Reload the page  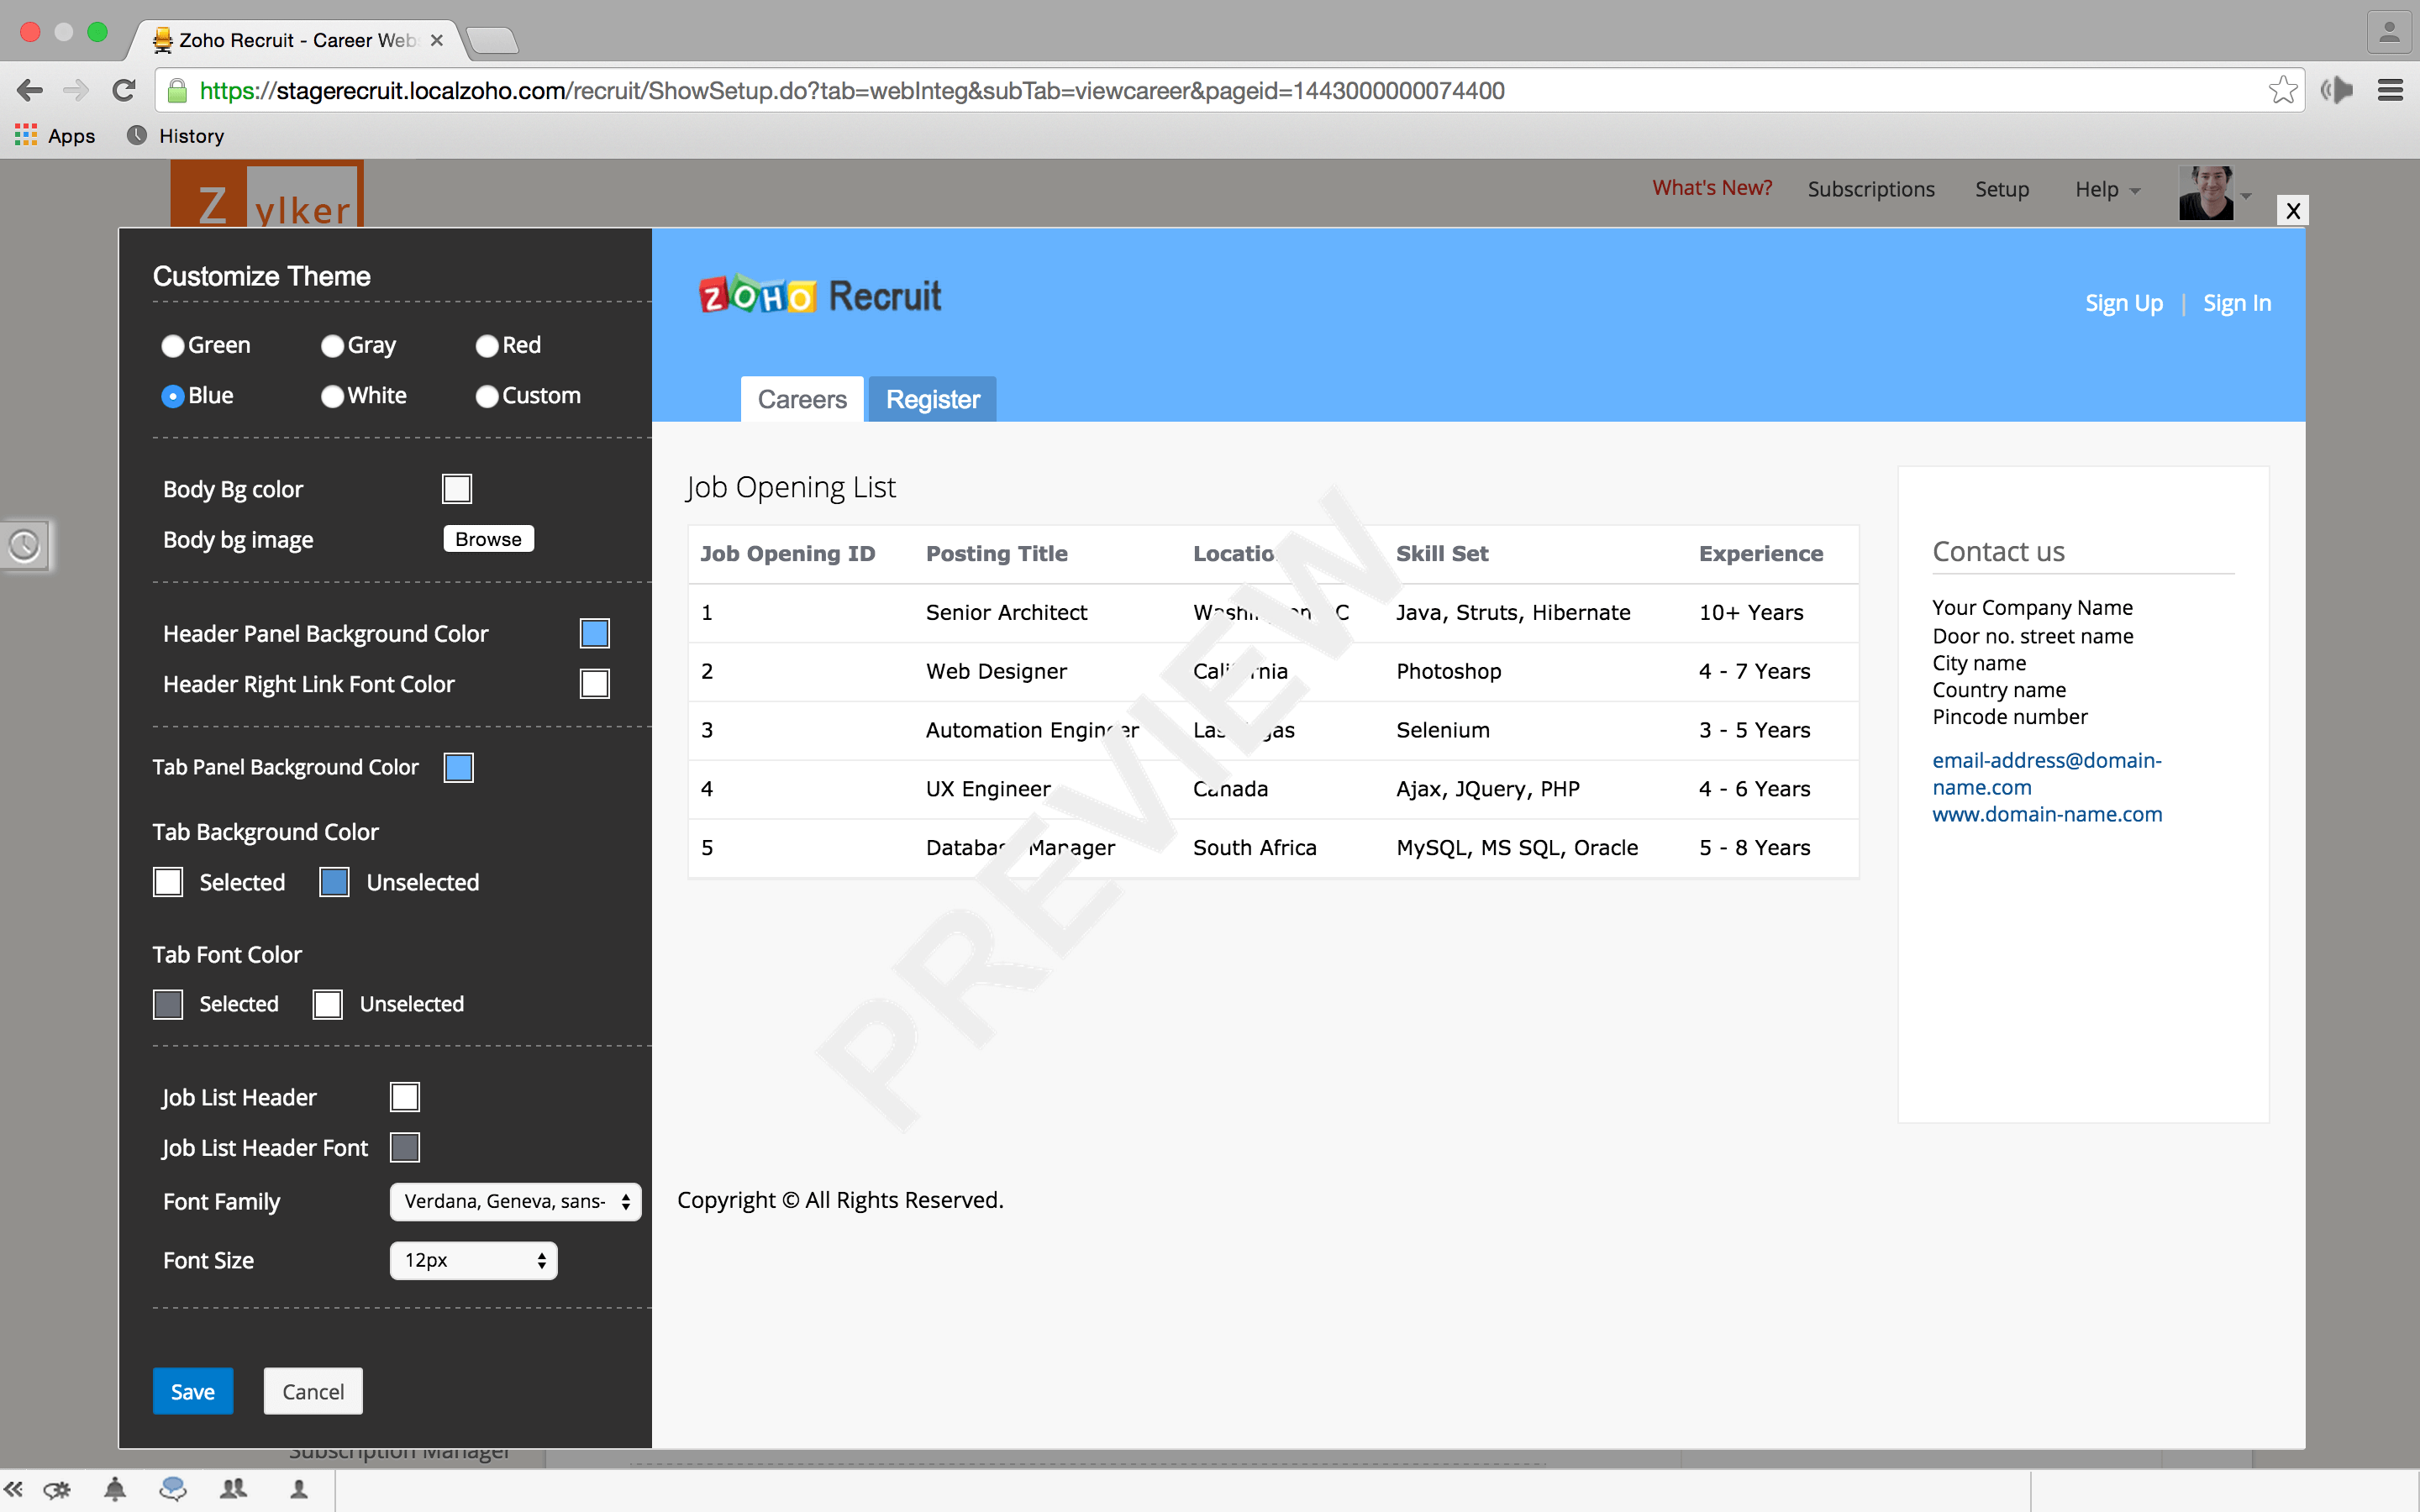(x=124, y=90)
